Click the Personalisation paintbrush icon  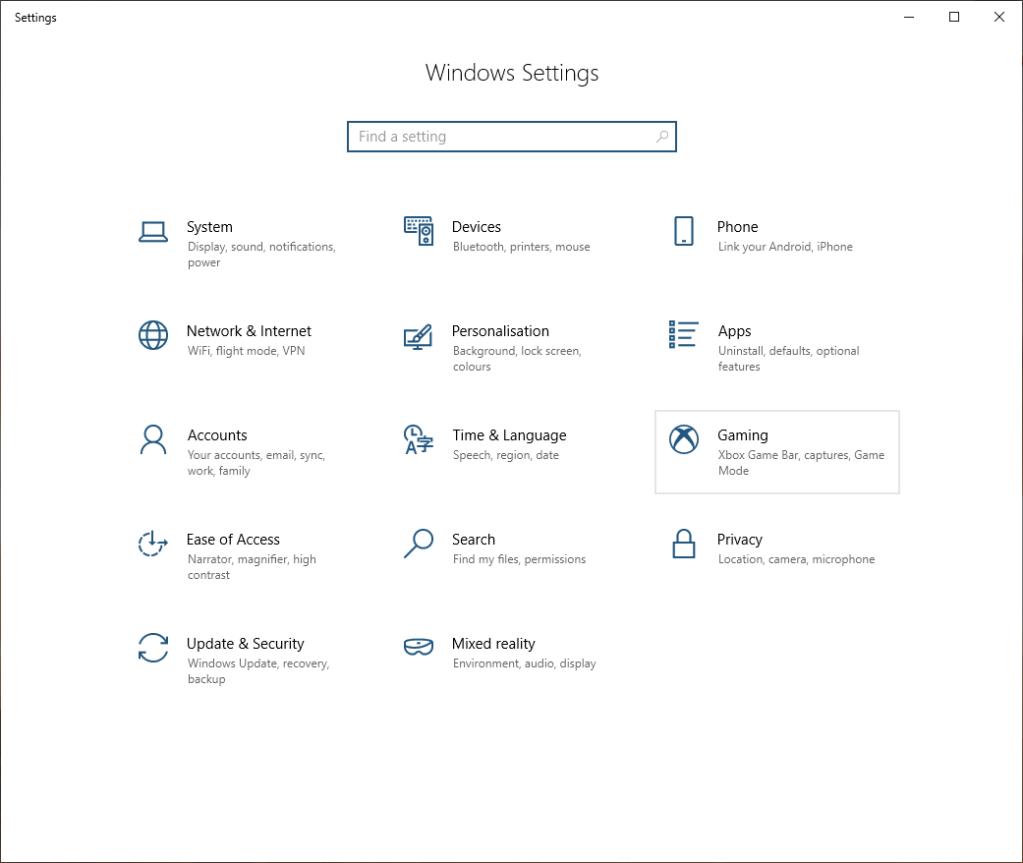(x=418, y=336)
